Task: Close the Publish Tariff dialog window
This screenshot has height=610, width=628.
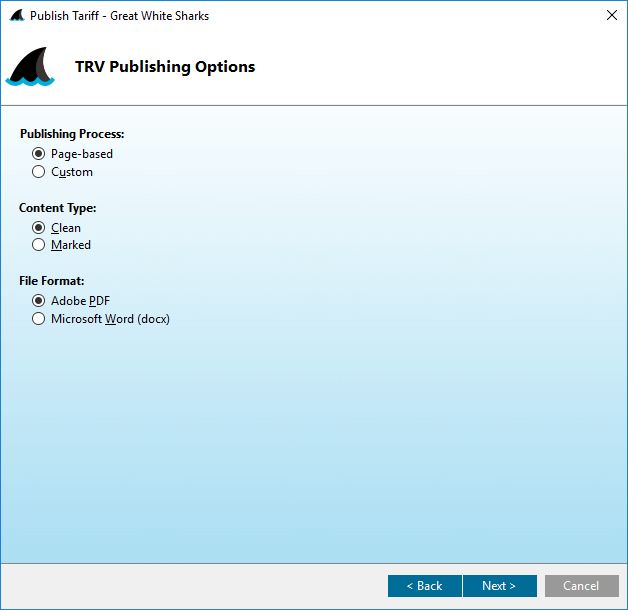Action: (x=611, y=15)
